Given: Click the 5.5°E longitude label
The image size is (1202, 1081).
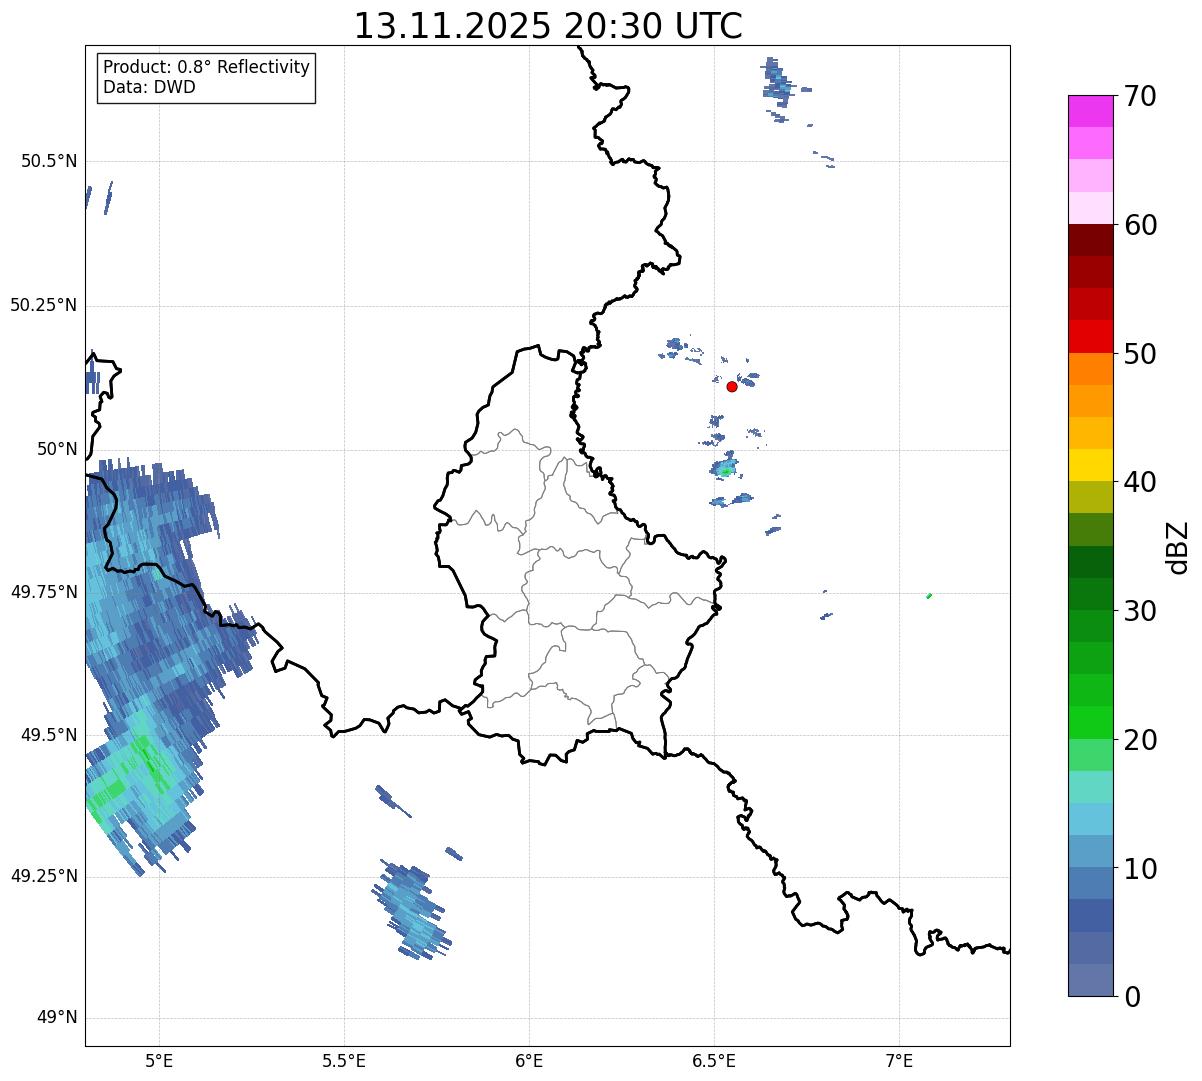Looking at the screenshot, I should (344, 1061).
